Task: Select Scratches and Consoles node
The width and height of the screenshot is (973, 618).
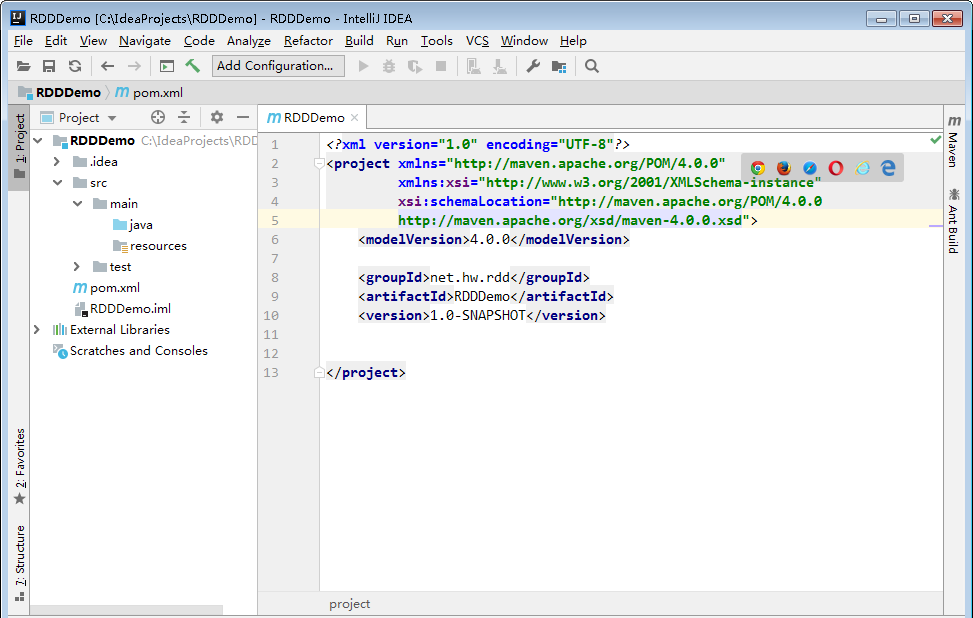Action: click(130, 351)
